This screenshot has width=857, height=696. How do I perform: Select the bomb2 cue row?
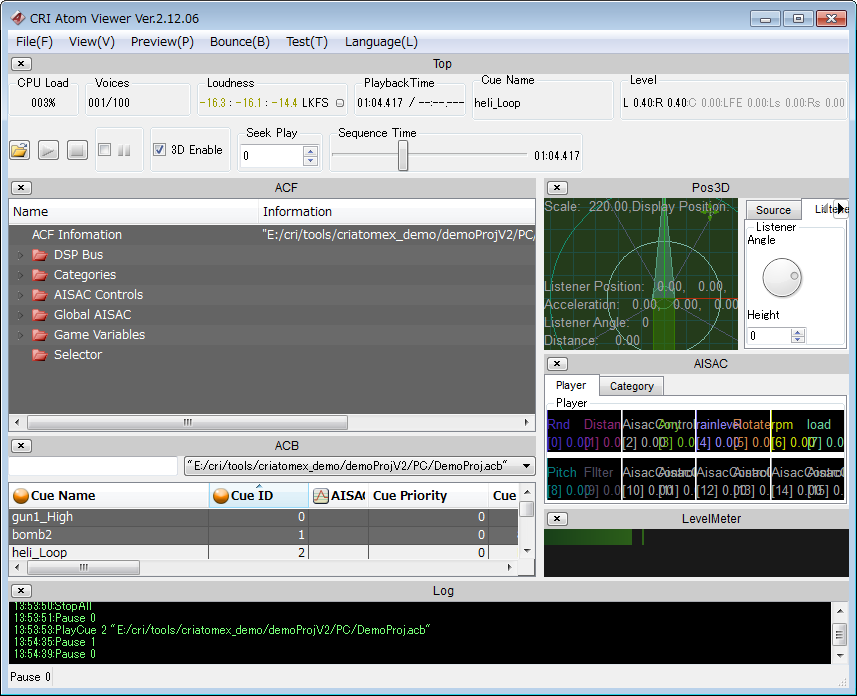click(263, 535)
